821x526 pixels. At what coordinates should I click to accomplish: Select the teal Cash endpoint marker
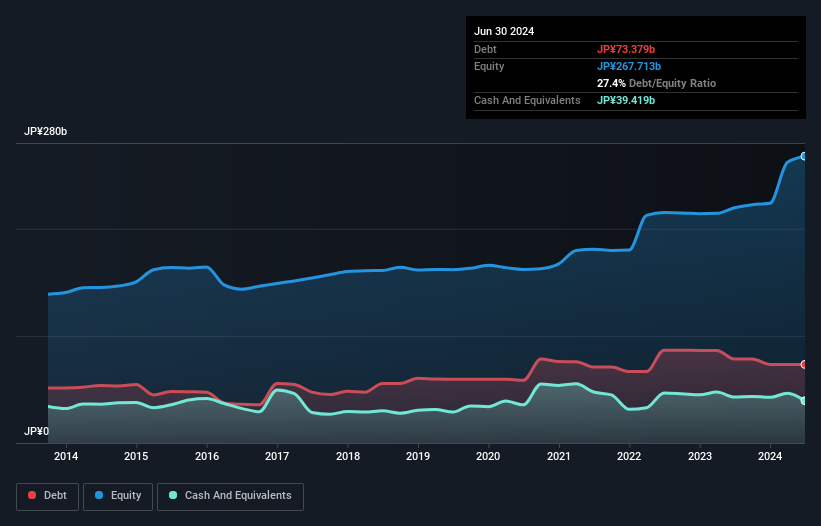(x=804, y=400)
